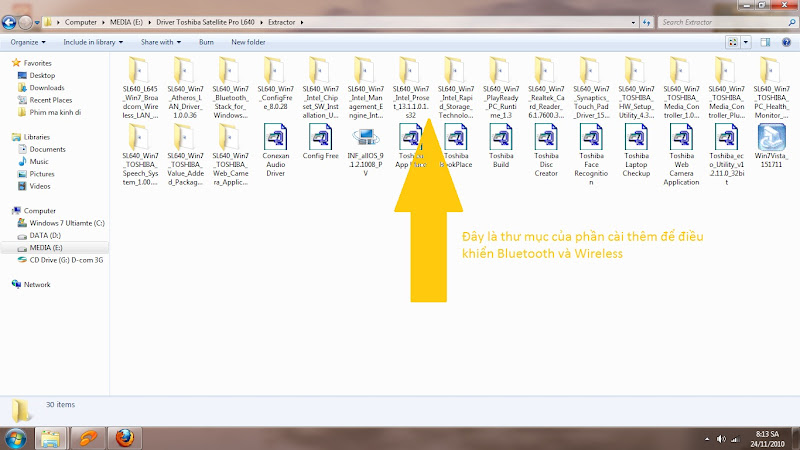Select the Win7Vista_151711 file
Image resolution: width=800 pixels, height=450 pixels.
pos(771,146)
